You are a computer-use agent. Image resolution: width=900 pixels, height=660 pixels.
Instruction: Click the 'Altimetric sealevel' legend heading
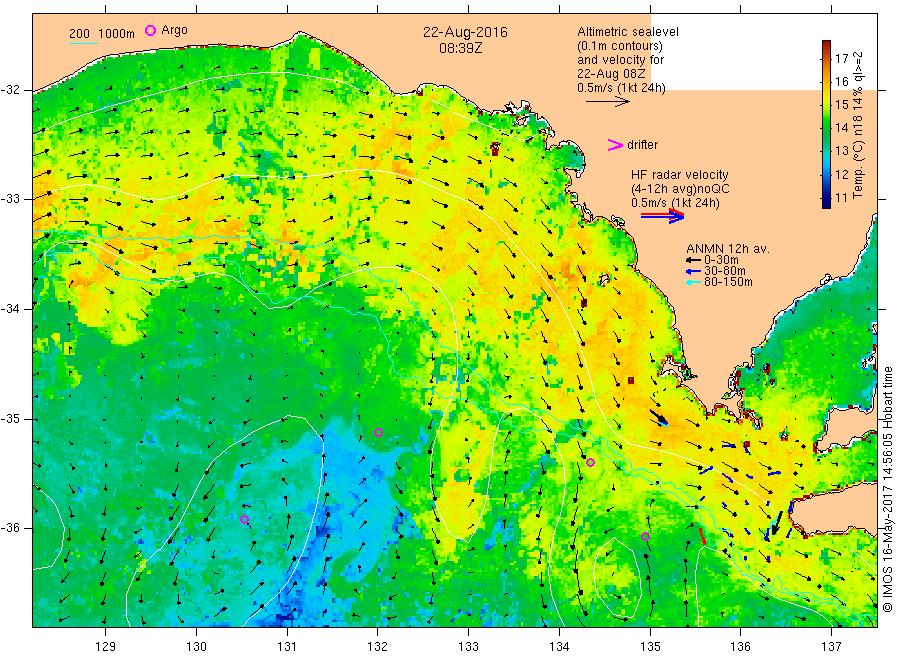628,32
